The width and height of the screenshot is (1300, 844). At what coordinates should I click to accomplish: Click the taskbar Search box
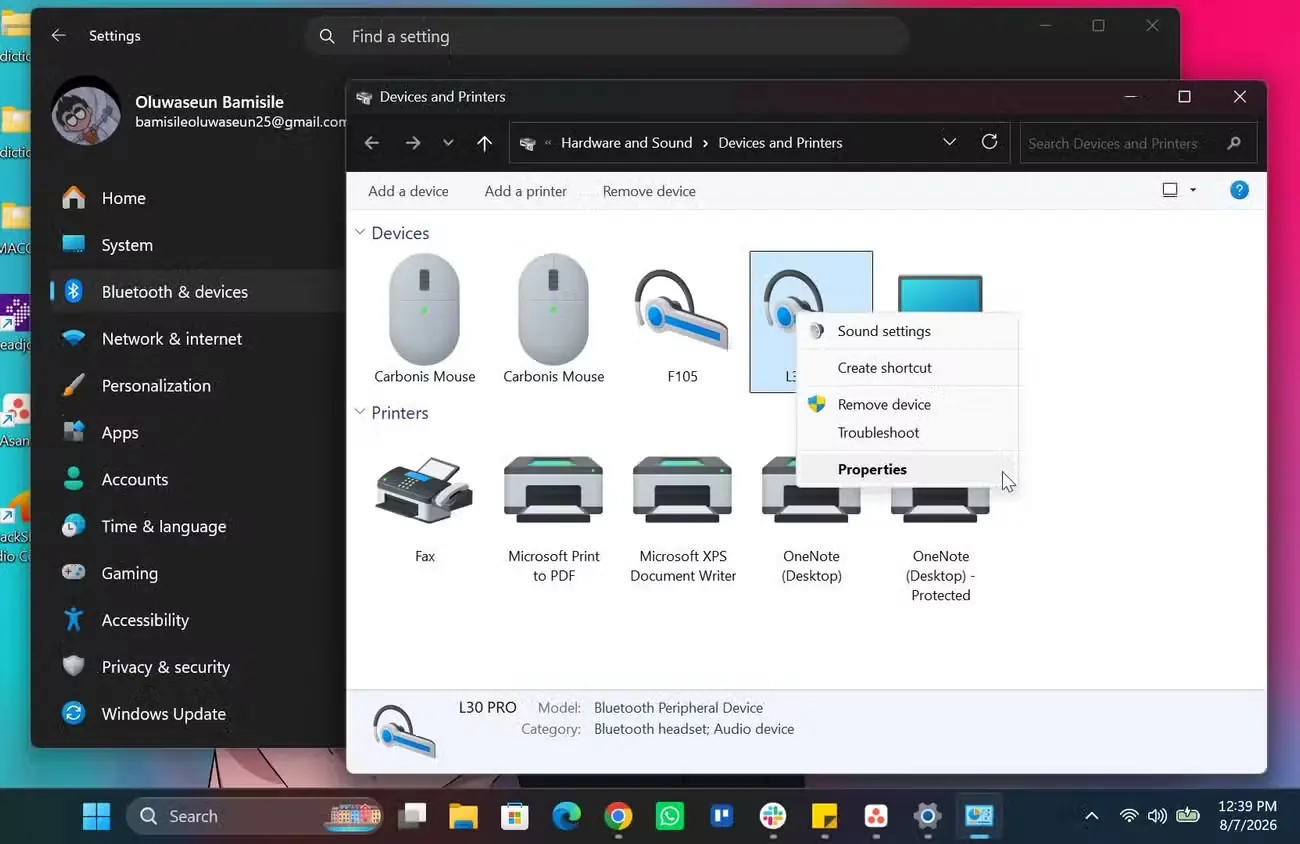(x=256, y=816)
